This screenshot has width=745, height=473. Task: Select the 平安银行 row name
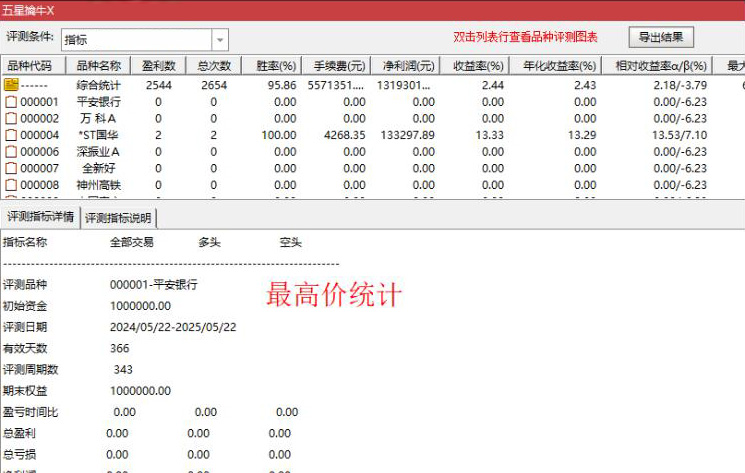[98, 102]
